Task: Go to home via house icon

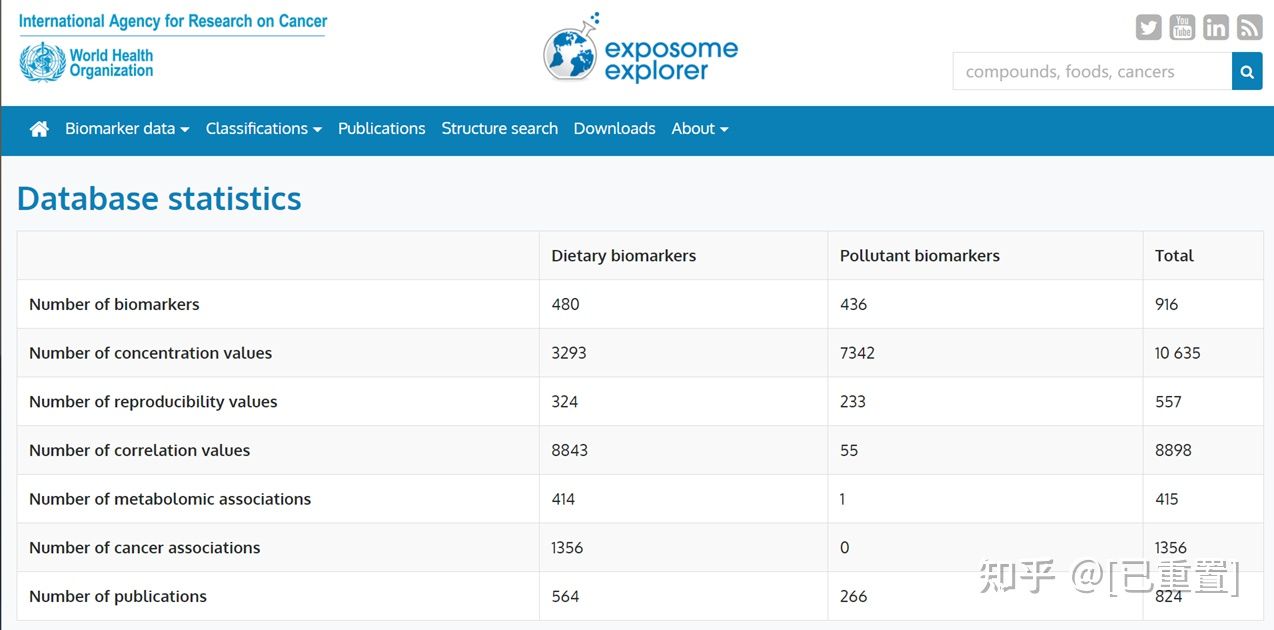Action: click(39, 129)
